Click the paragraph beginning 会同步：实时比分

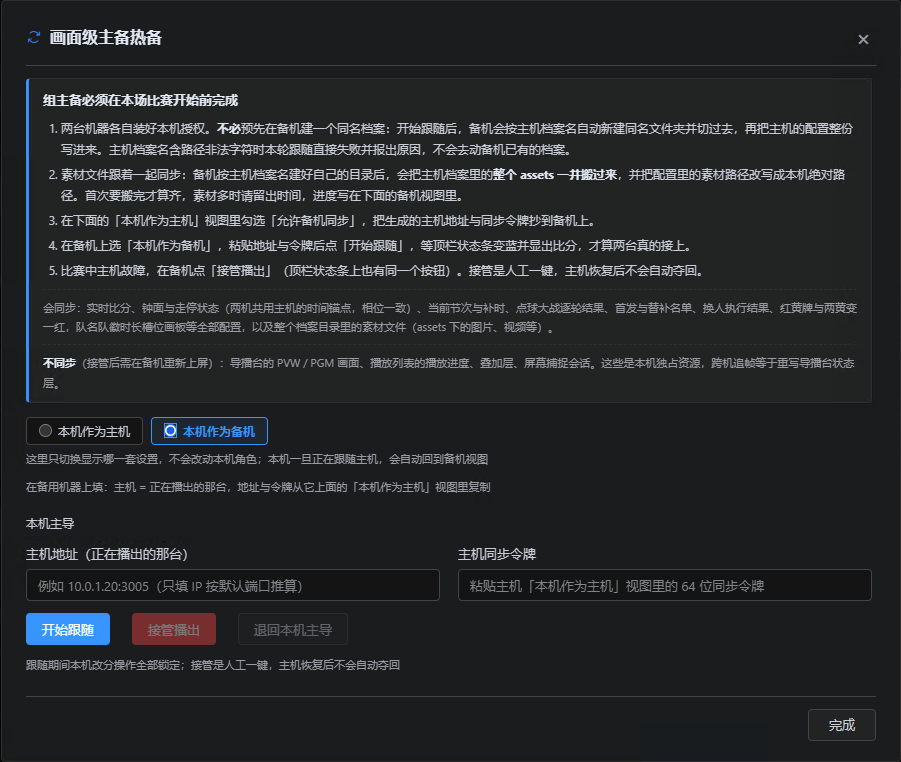[x=450, y=318]
